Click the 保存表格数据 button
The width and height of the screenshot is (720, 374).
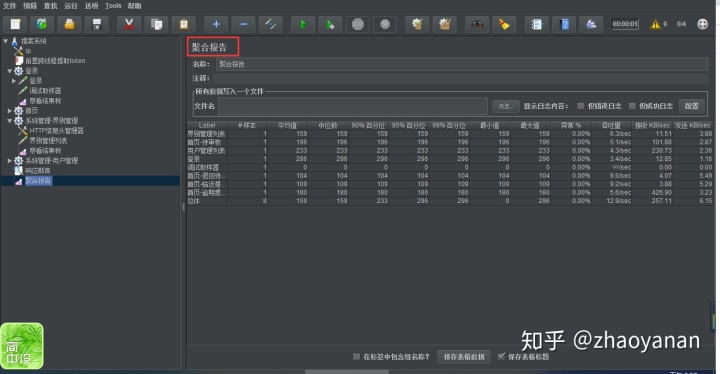point(464,357)
